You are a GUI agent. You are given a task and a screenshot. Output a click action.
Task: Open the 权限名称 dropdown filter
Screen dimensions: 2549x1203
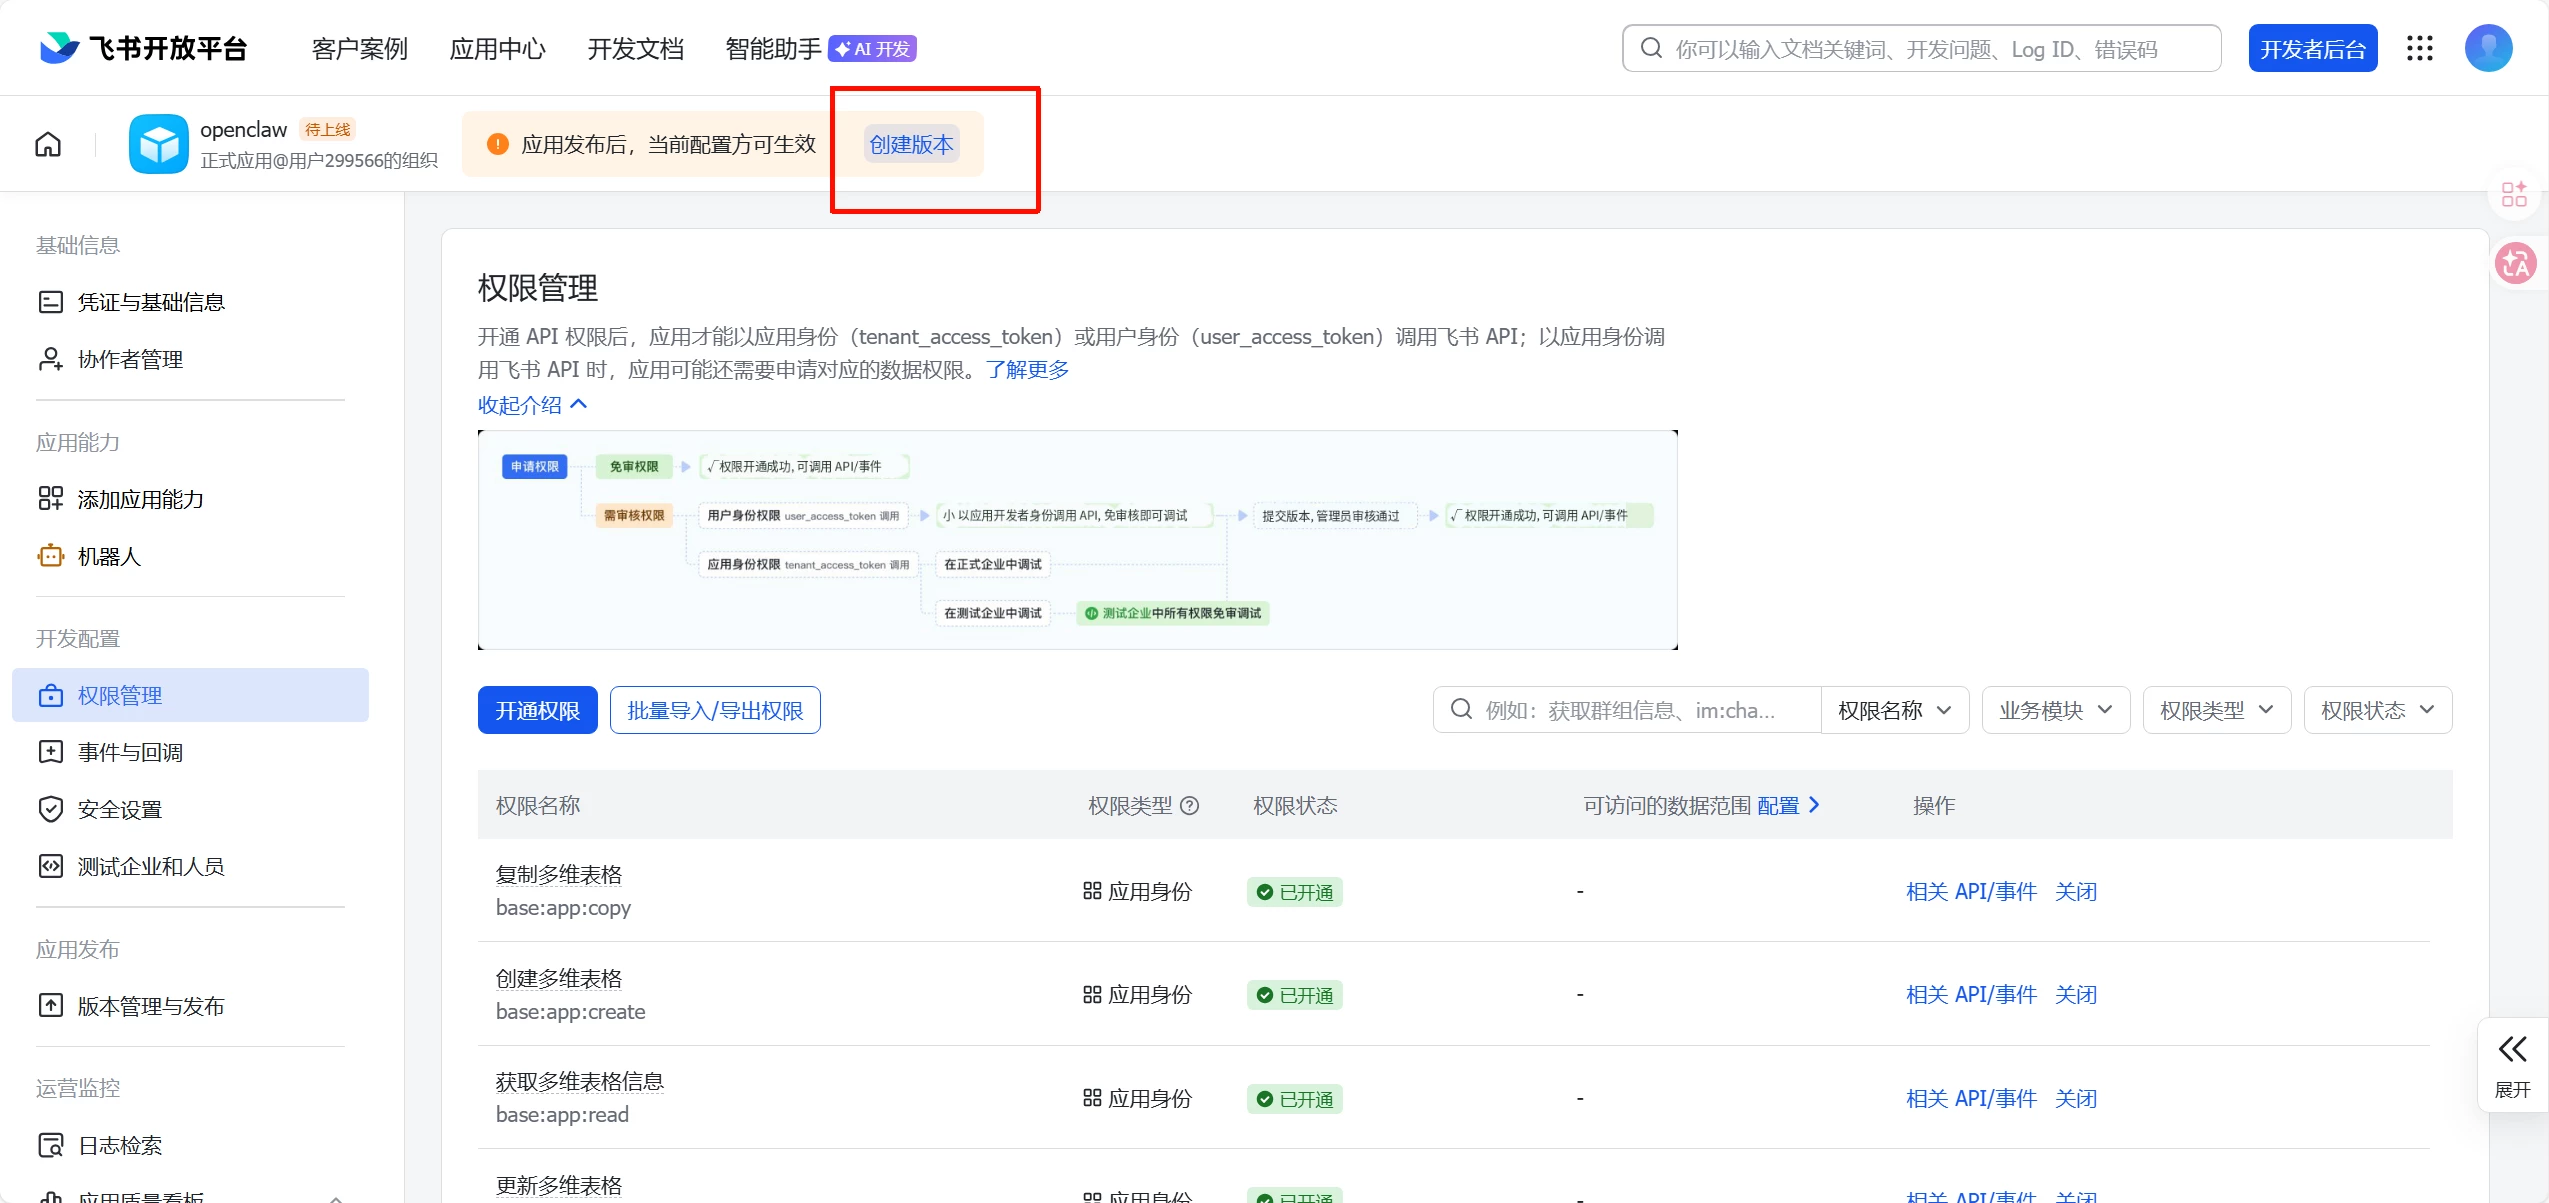click(x=1894, y=710)
